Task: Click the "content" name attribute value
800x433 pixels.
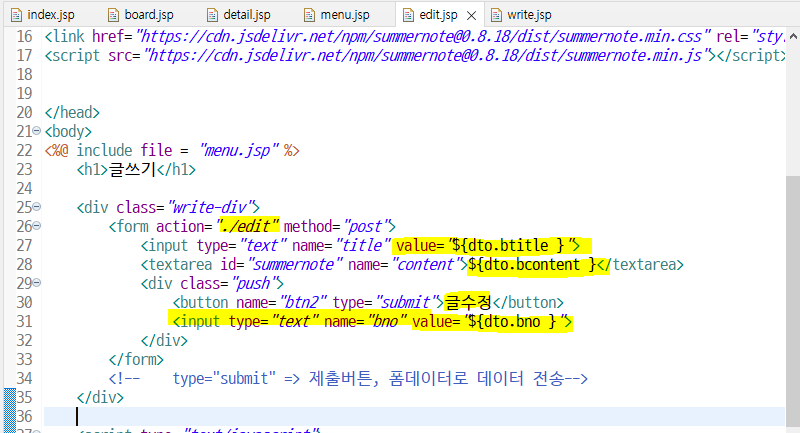Action: pos(425,264)
